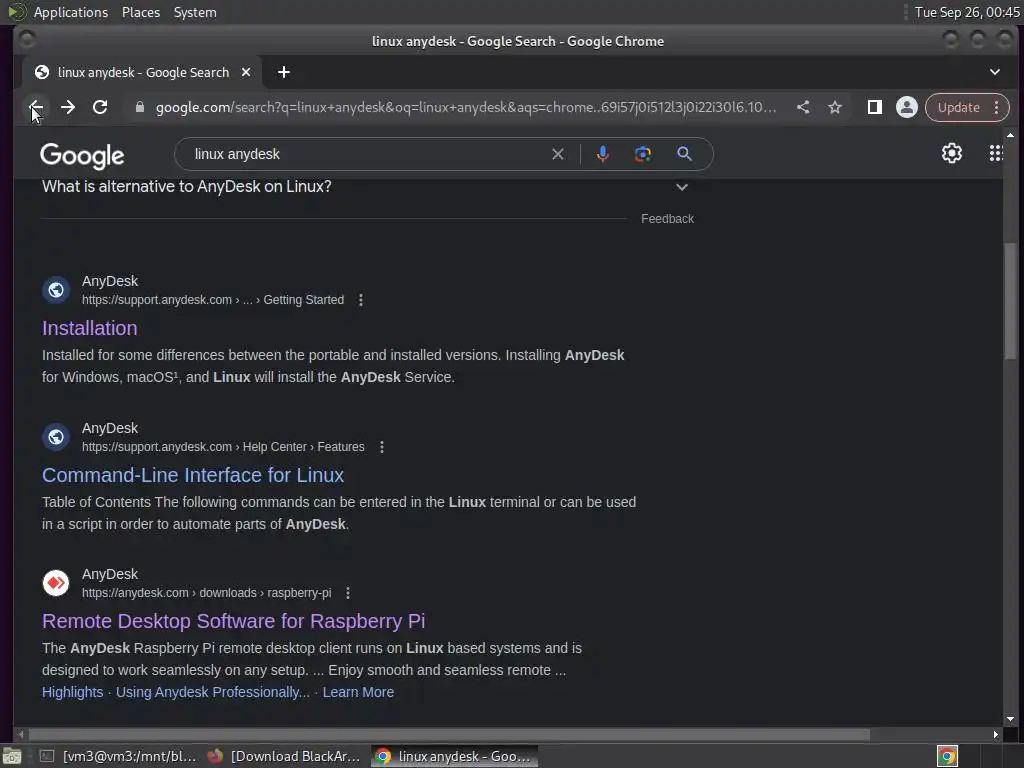Click the Highlights sitelink
Image resolution: width=1024 pixels, height=768 pixels.
pyautogui.click(x=72, y=692)
